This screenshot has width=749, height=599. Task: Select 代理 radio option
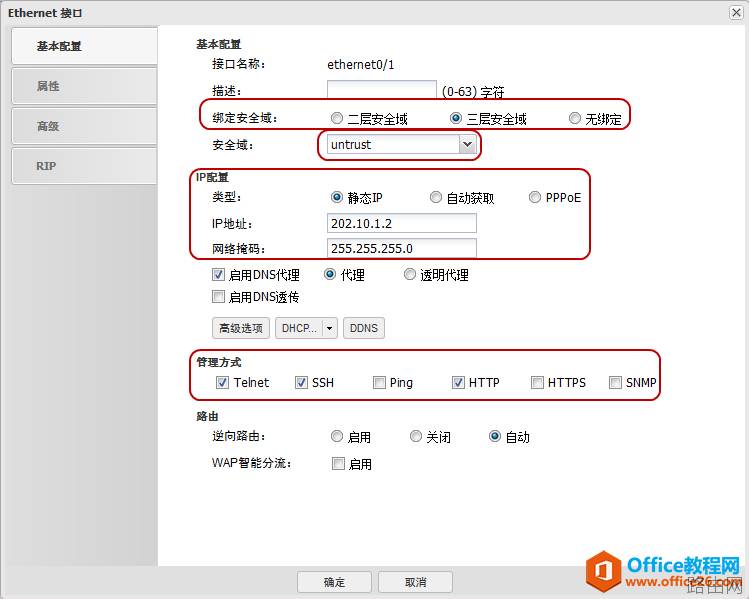tap(330, 274)
